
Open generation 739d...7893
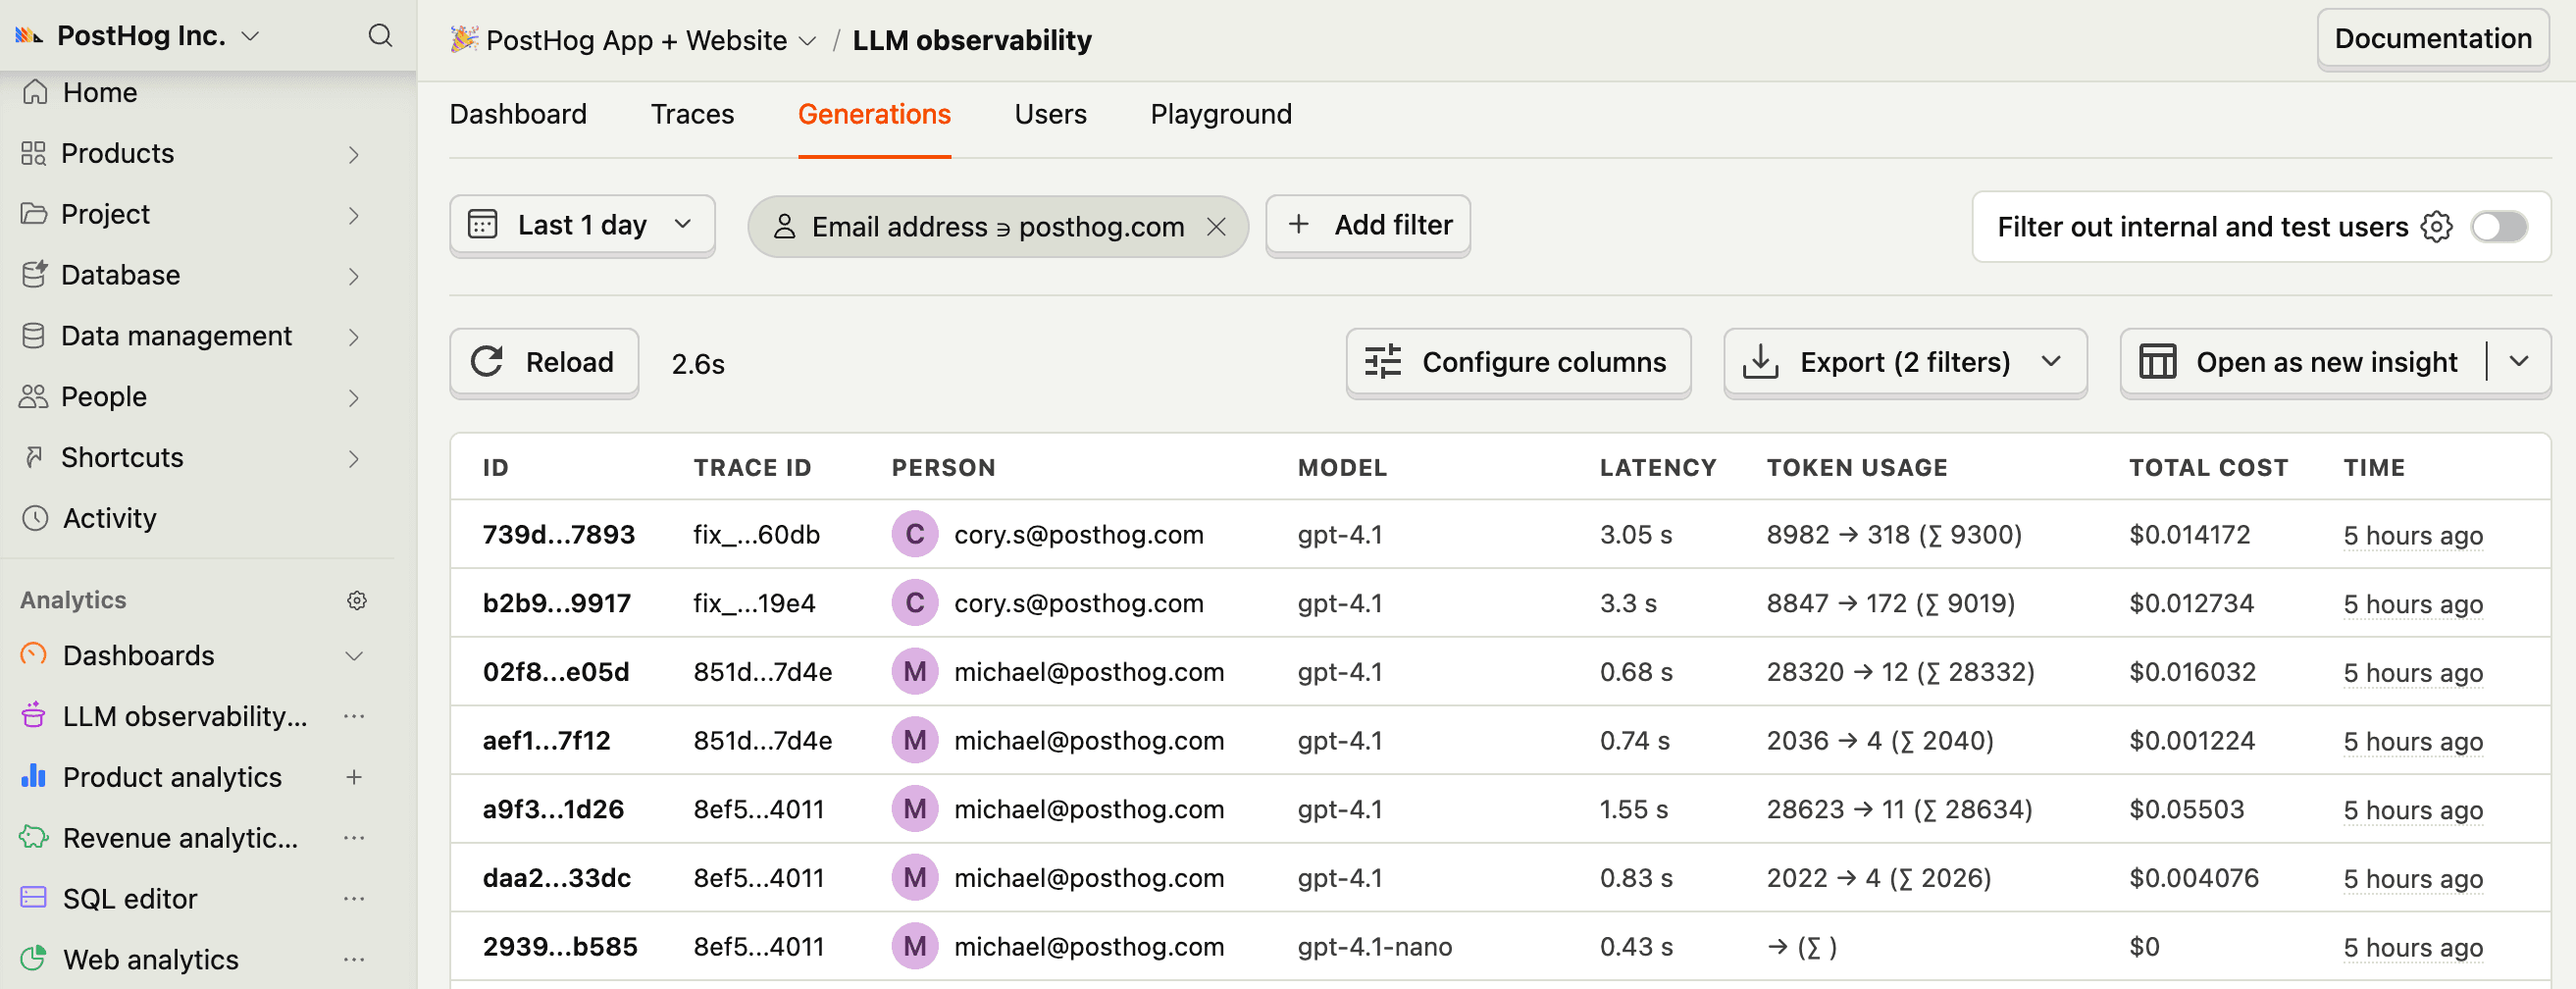coord(559,534)
